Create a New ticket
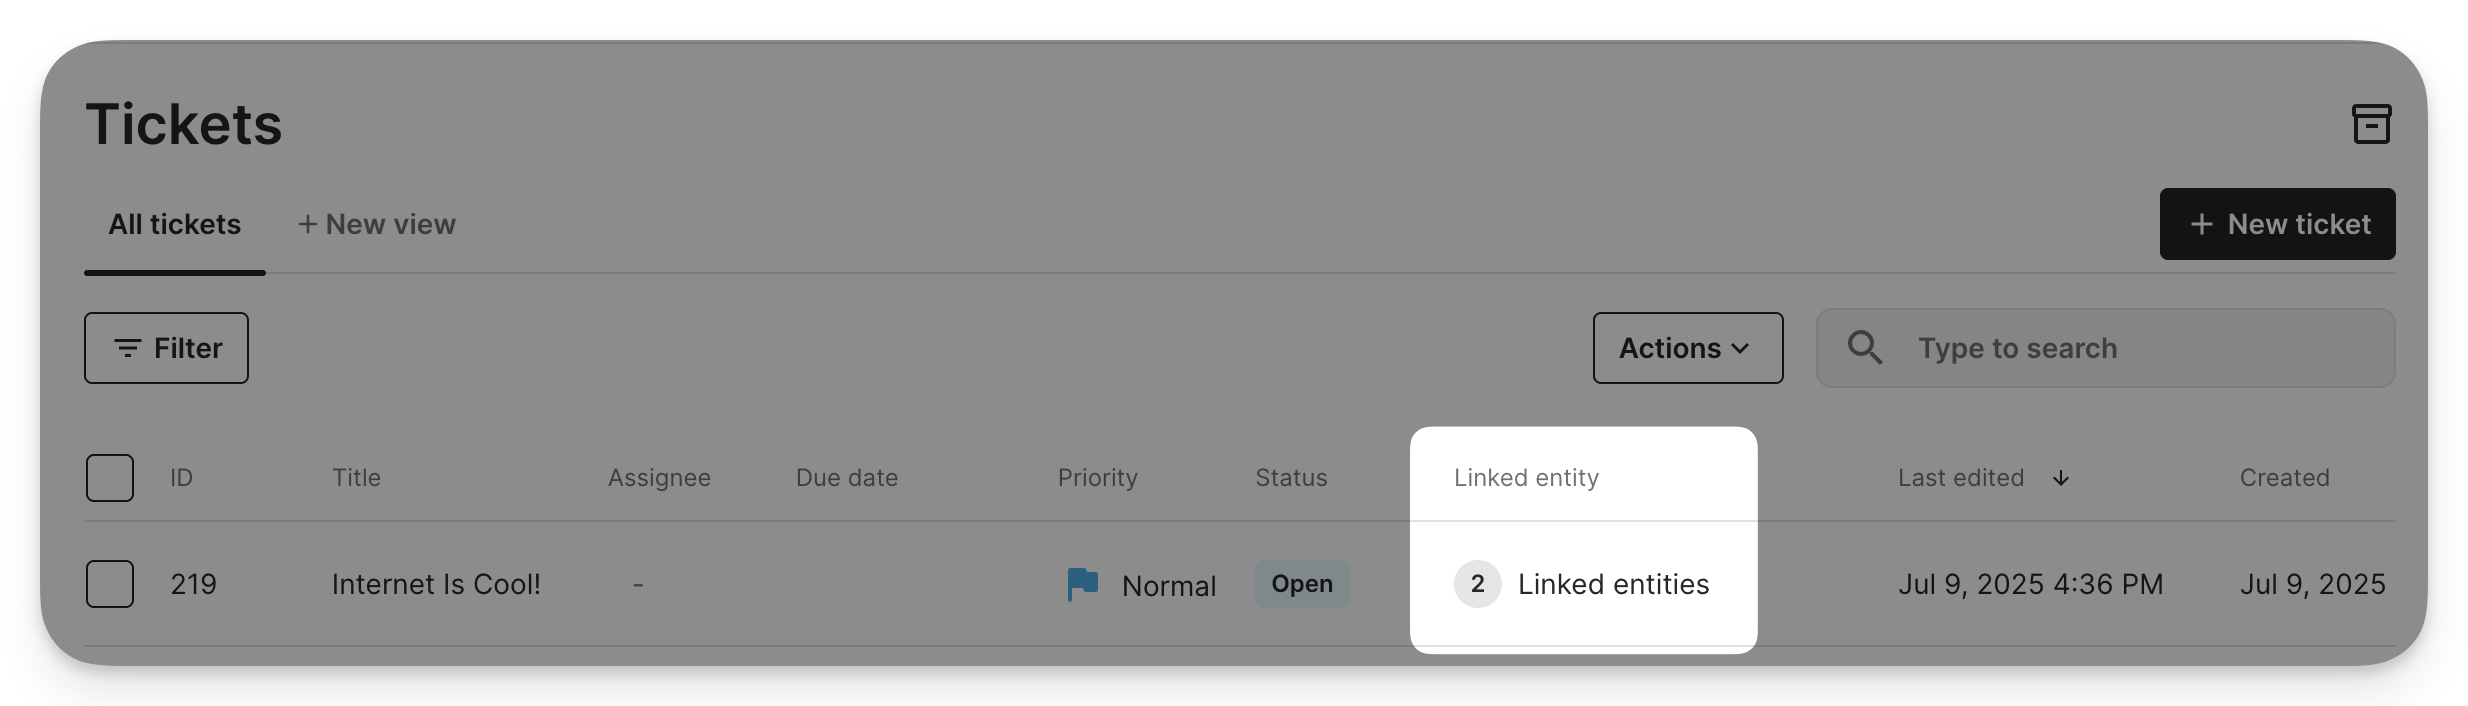Viewport: 2468px width, 706px height. (x=2277, y=224)
